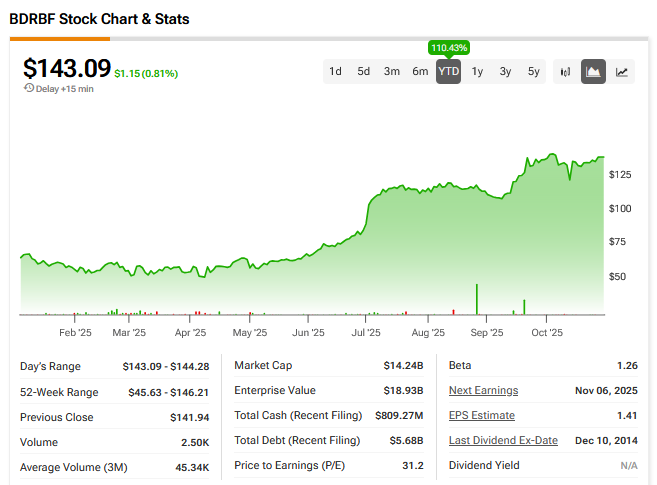Click the Last Dividend Ex-Date link
Image resolution: width=657 pixels, height=485 pixels.
tap(503, 440)
